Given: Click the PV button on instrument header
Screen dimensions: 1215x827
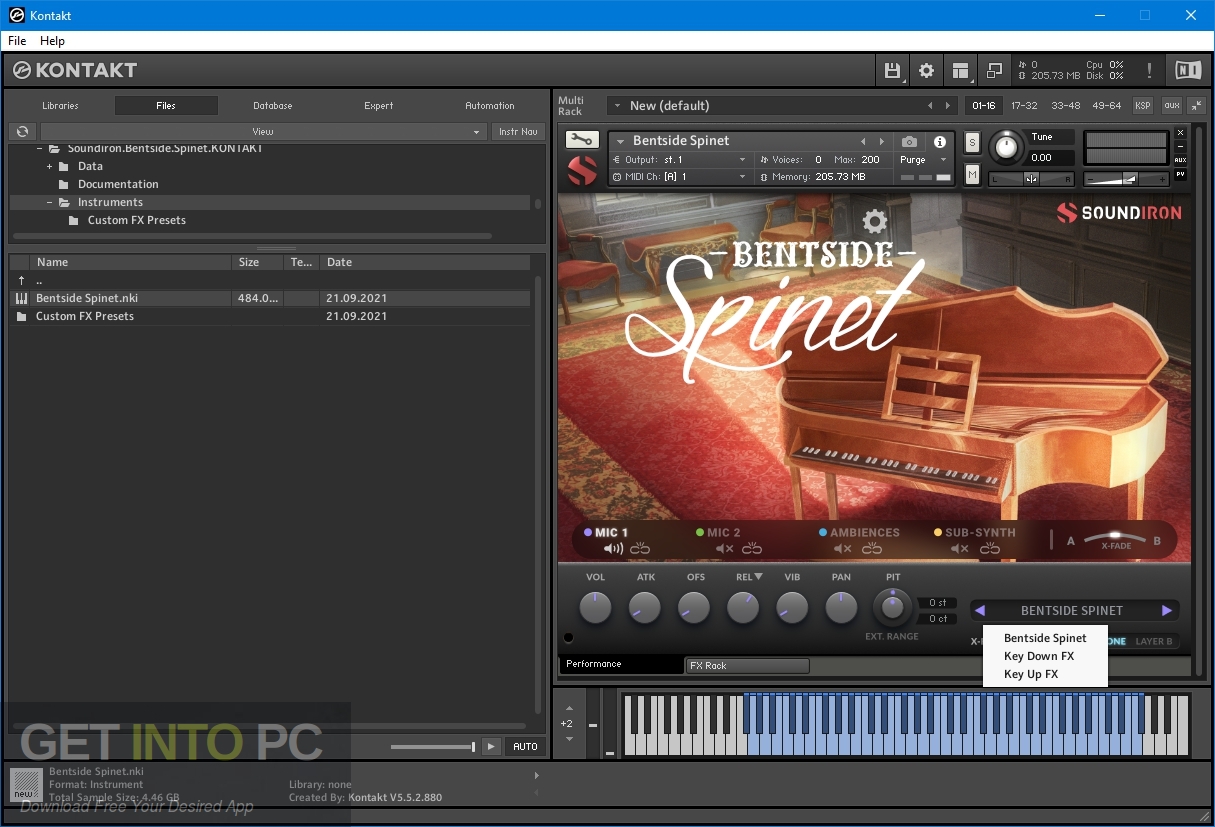Looking at the screenshot, I should pos(1180,174).
